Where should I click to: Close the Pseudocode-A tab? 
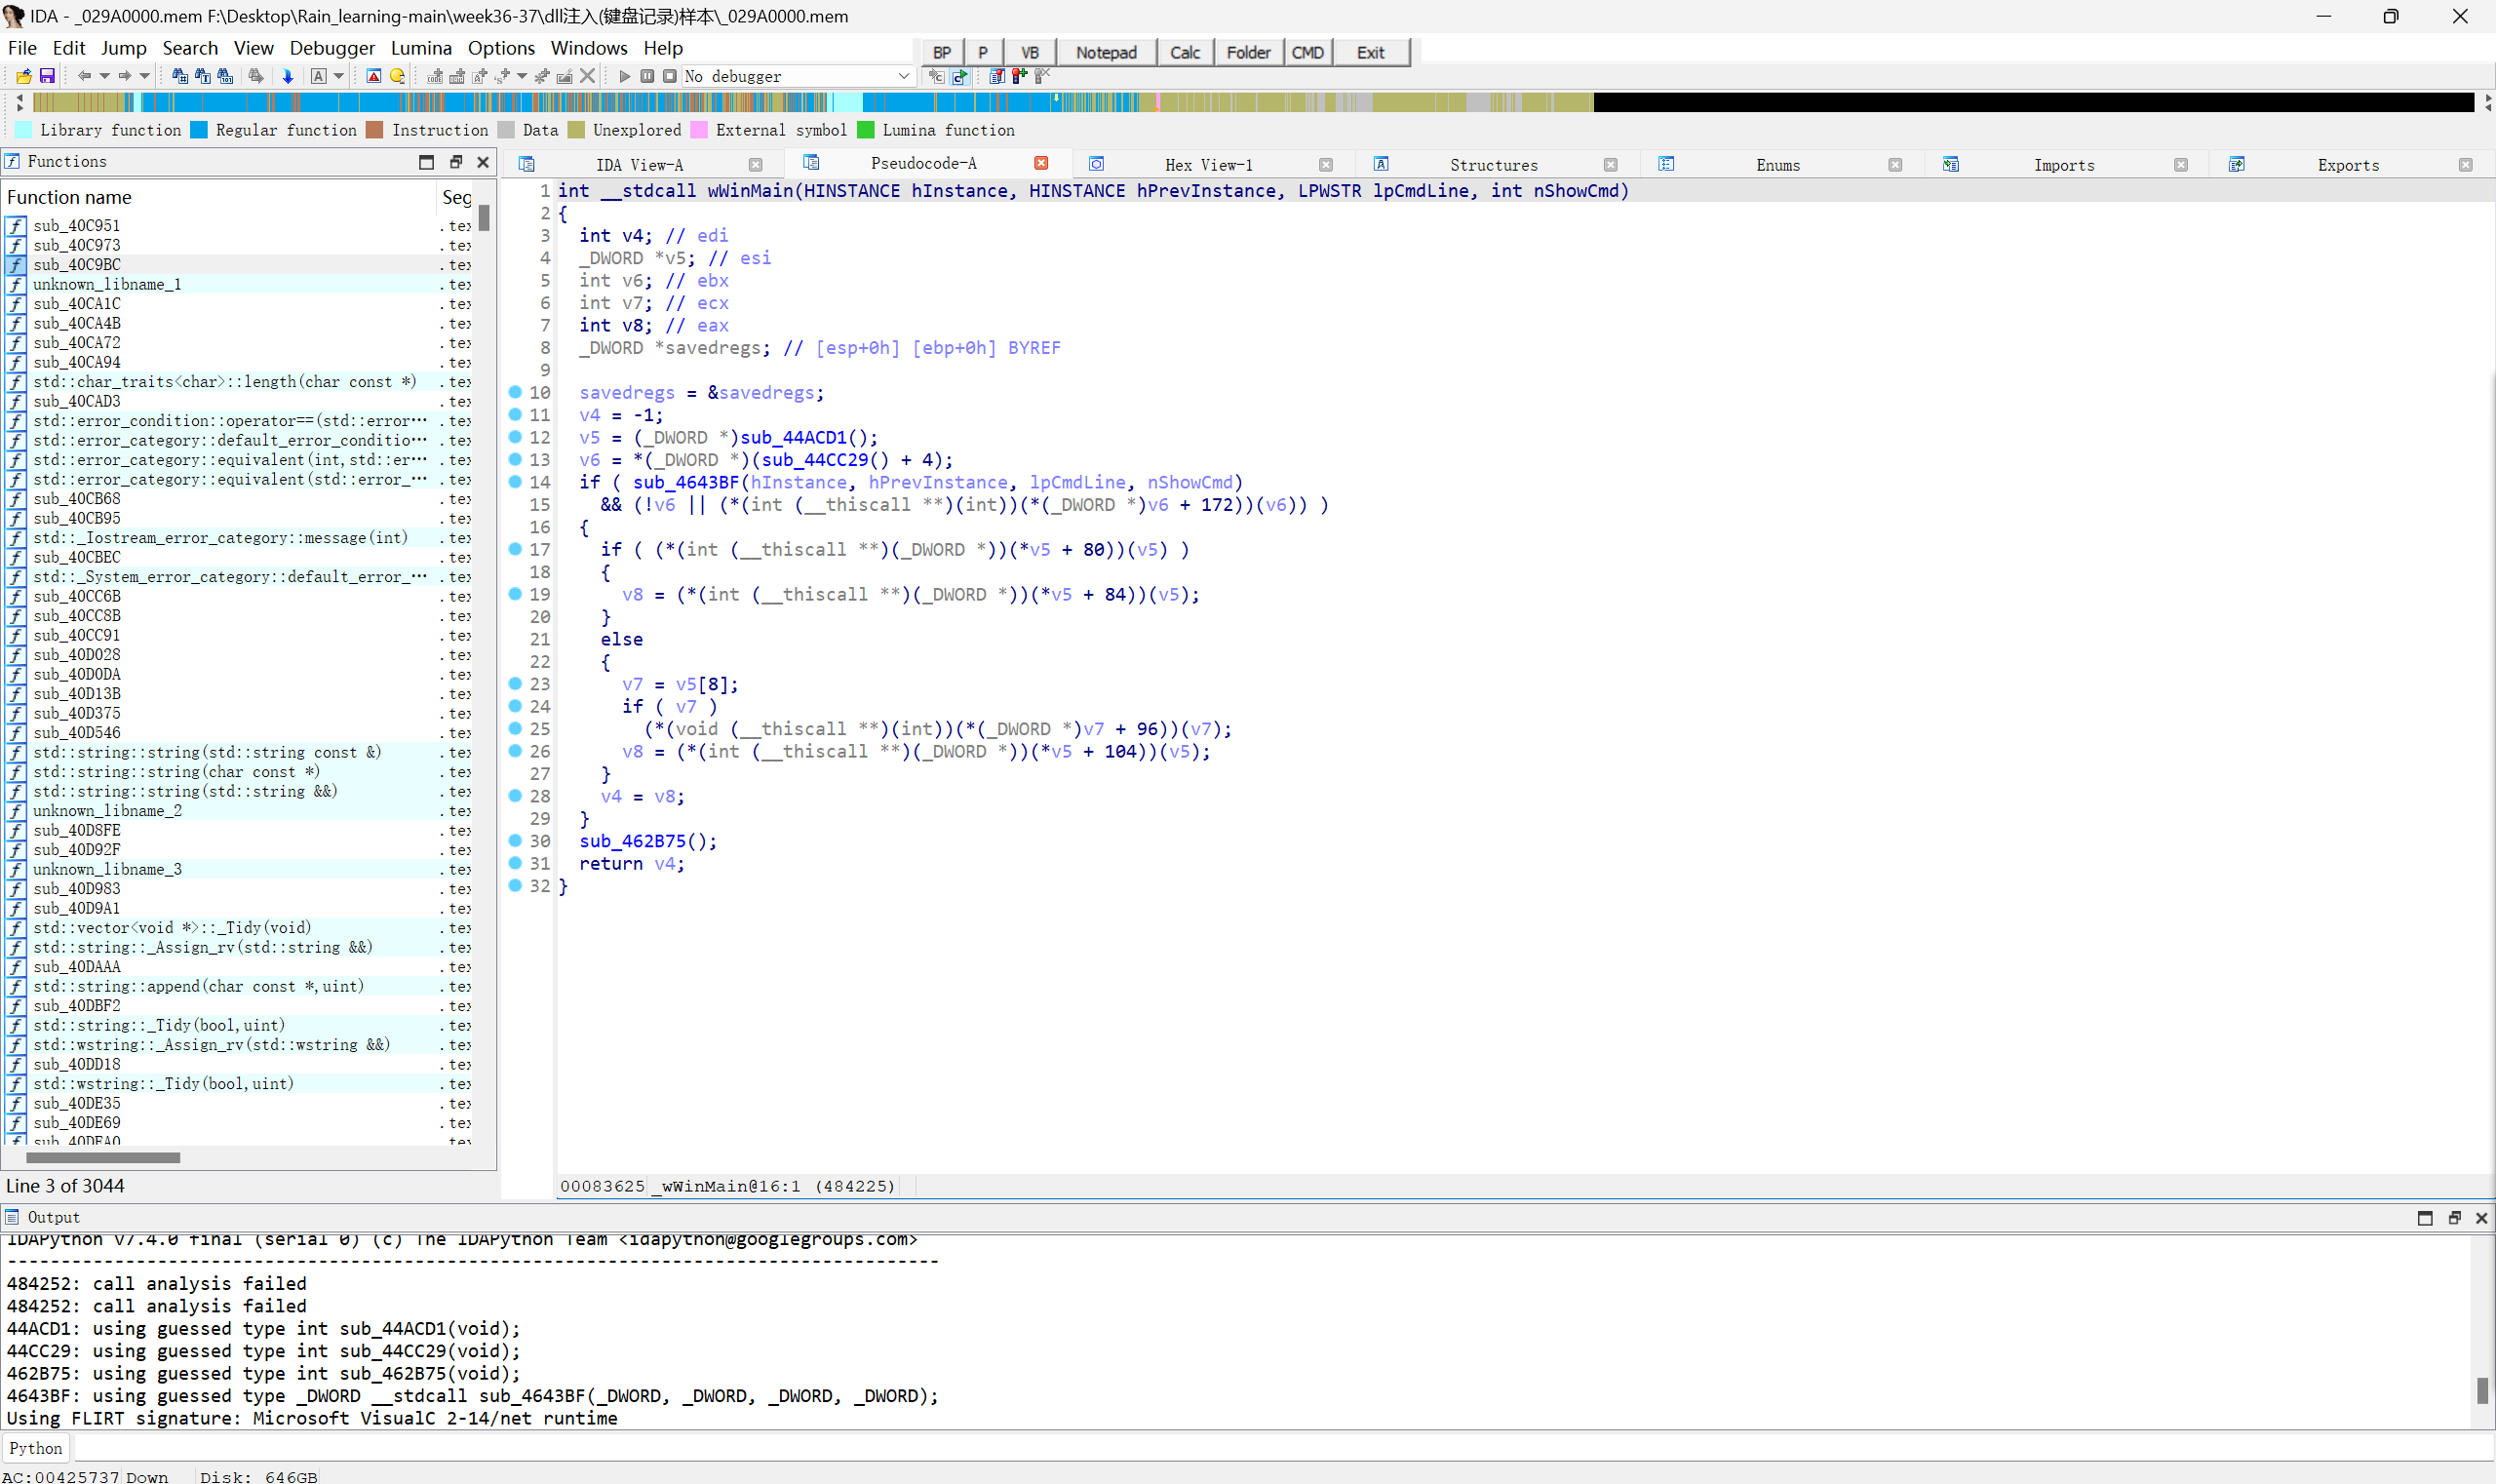(x=1041, y=163)
